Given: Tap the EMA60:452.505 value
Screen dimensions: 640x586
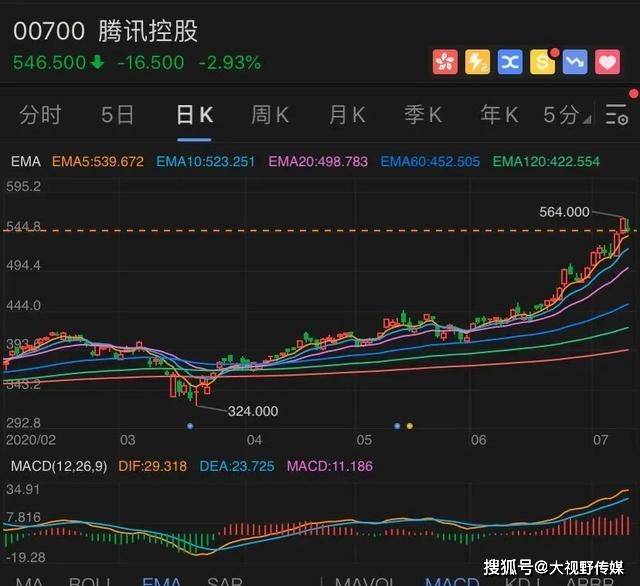Looking at the screenshot, I should tap(430, 162).
